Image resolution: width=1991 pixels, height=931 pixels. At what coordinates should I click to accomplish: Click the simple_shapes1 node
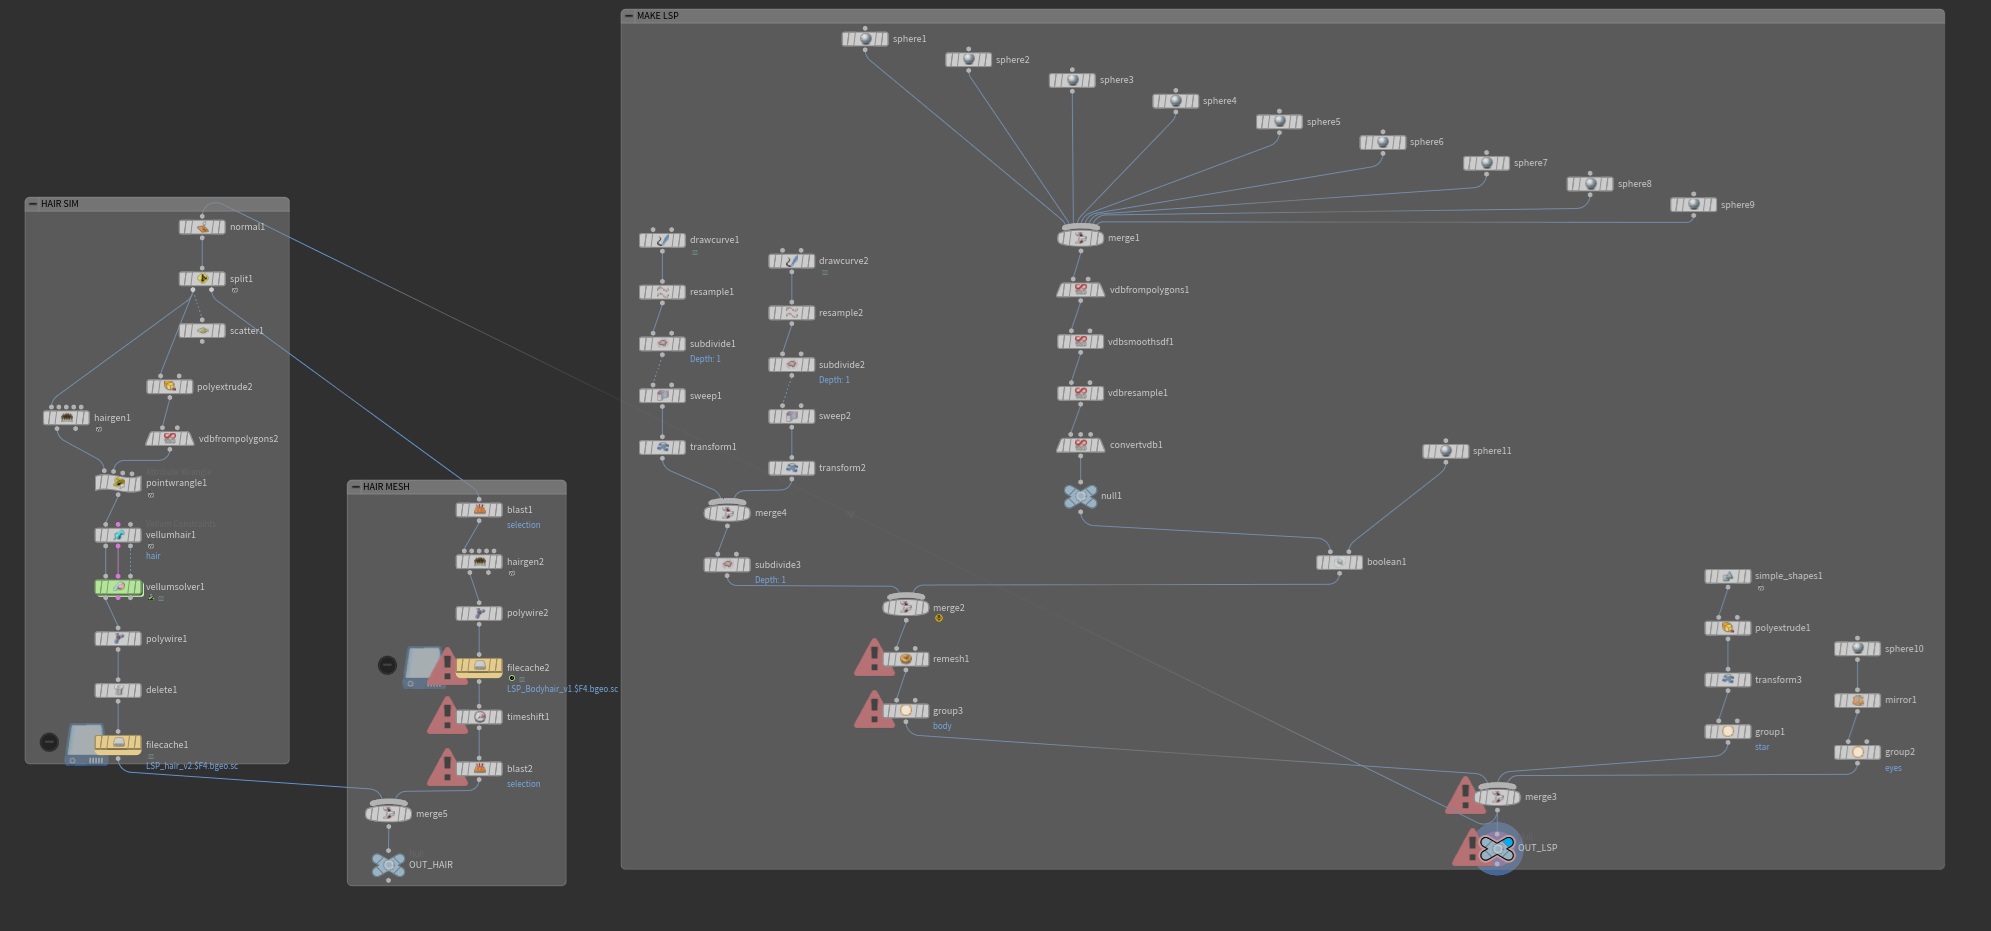1727,576
